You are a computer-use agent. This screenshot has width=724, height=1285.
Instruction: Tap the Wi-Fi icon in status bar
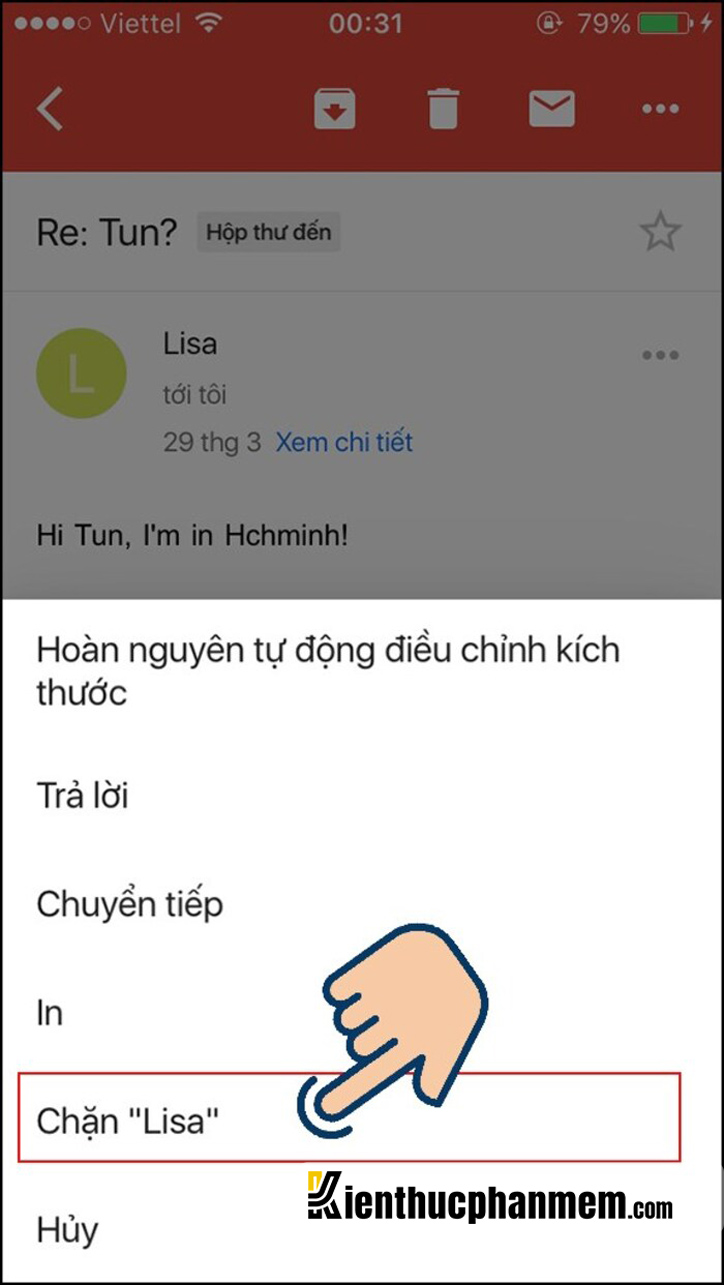click(x=207, y=23)
